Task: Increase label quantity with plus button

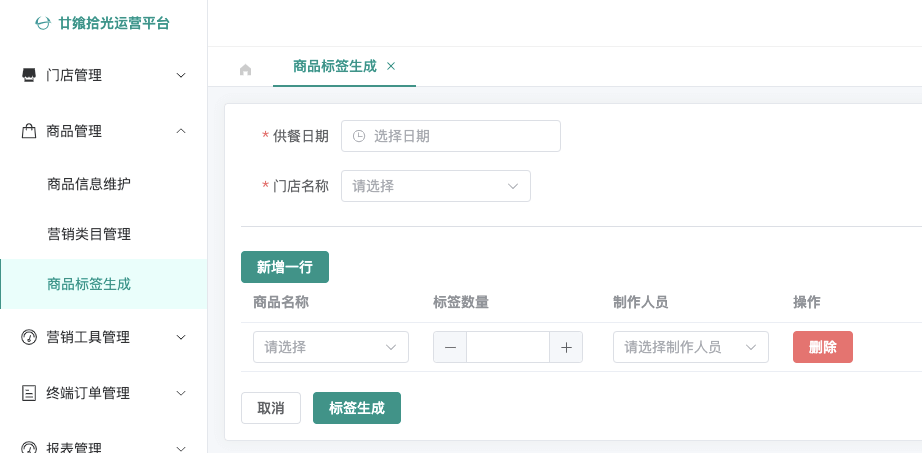Action: point(566,347)
